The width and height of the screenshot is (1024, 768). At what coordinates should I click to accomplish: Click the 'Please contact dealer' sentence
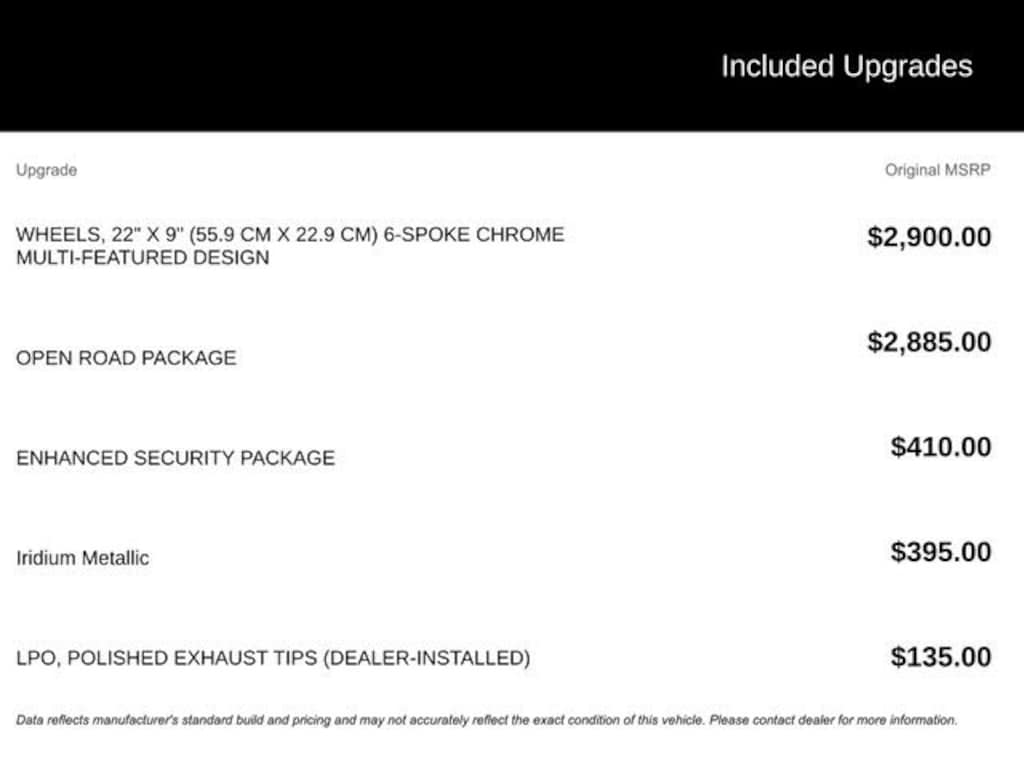coord(833,720)
